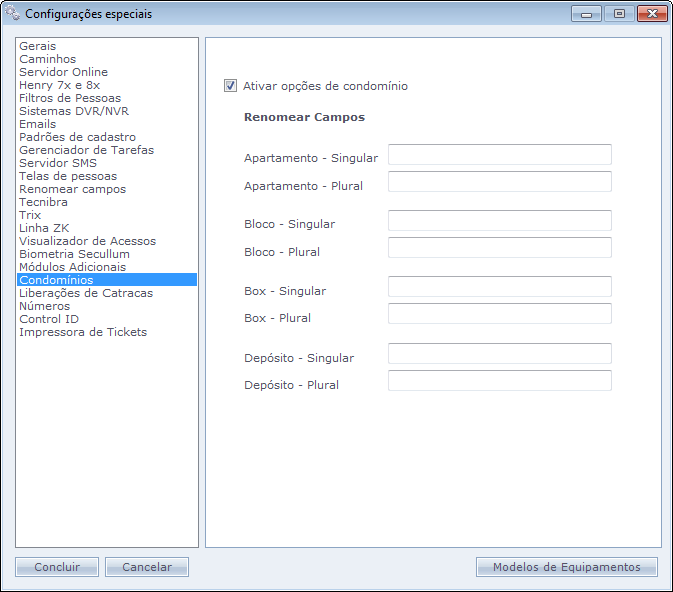
Task: Open Modelos de Equipamentos
Action: (x=566, y=567)
